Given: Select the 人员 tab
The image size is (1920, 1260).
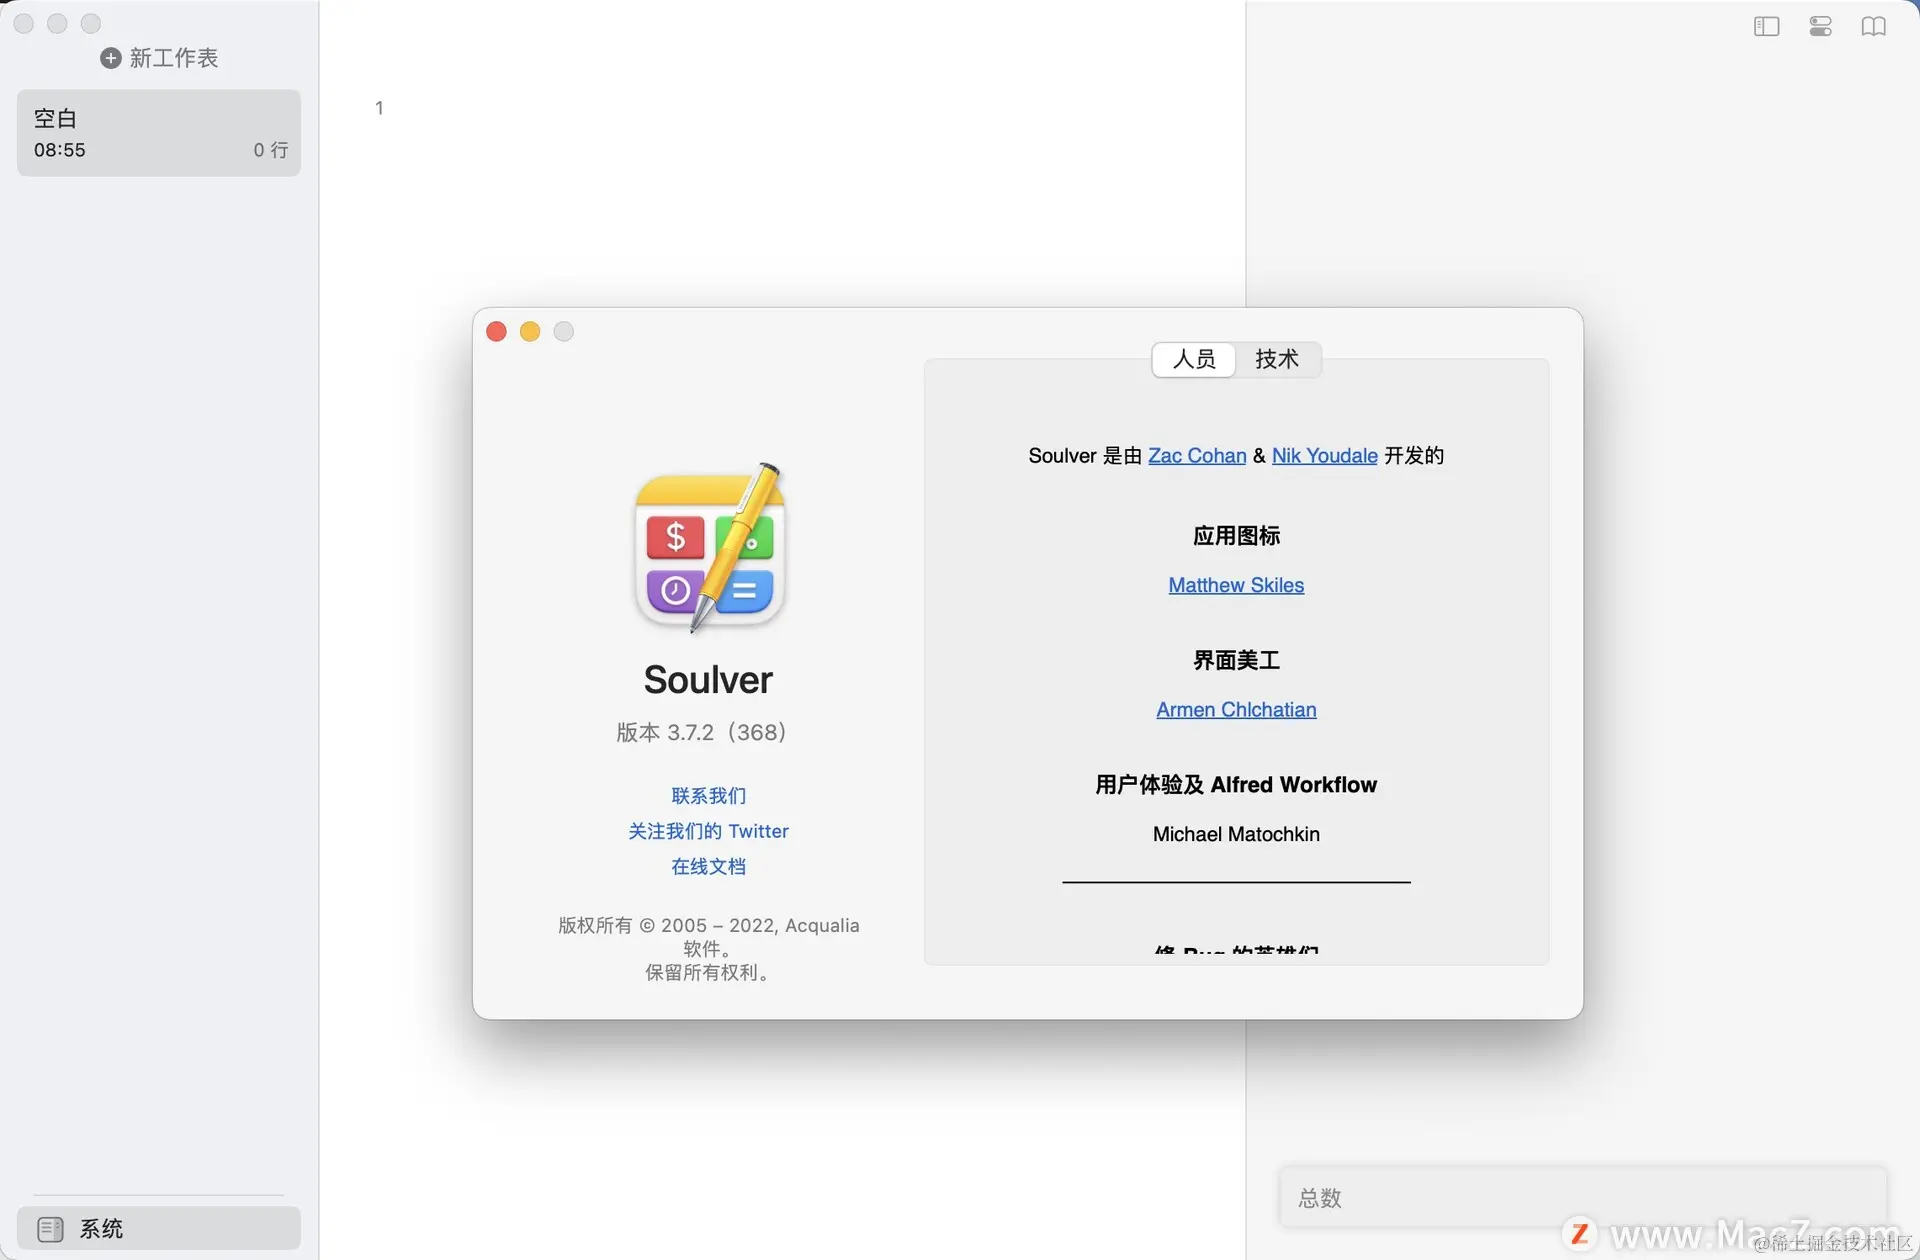Looking at the screenshot, I should pos(1194,359).
